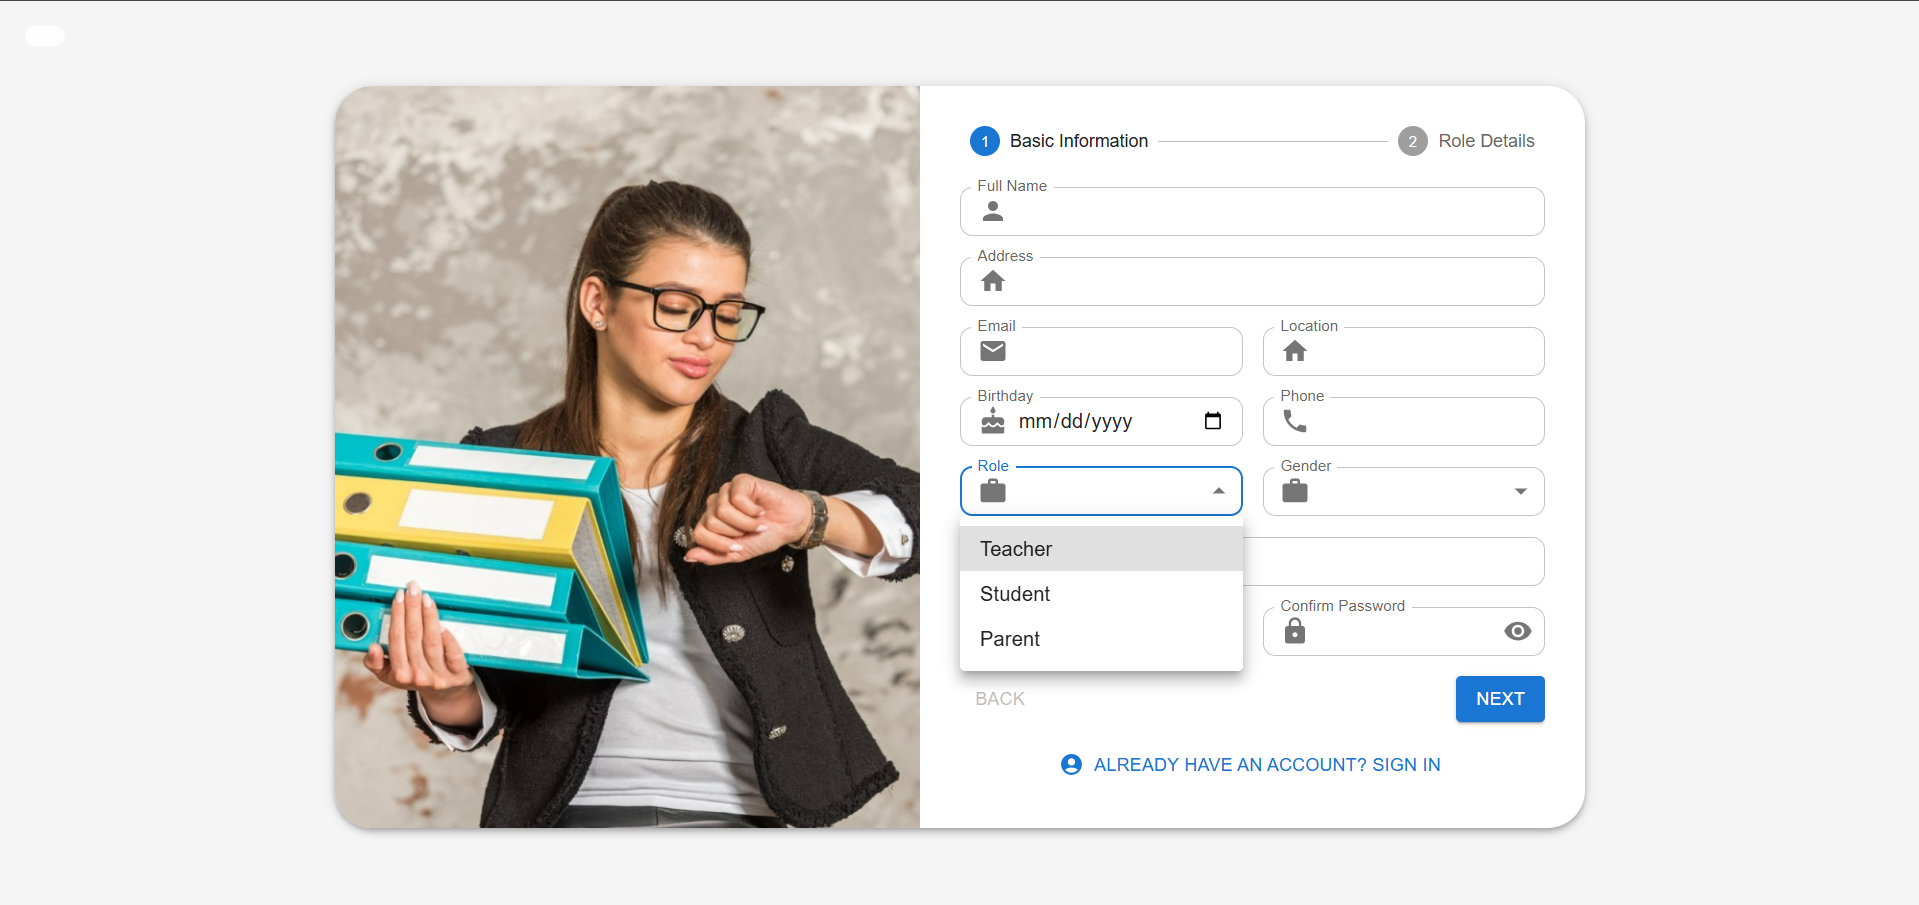Pick Parent from the Role dropdown list
Image resolution: width=1919 pixels, height=905 pixels.
pos(1010,639)
